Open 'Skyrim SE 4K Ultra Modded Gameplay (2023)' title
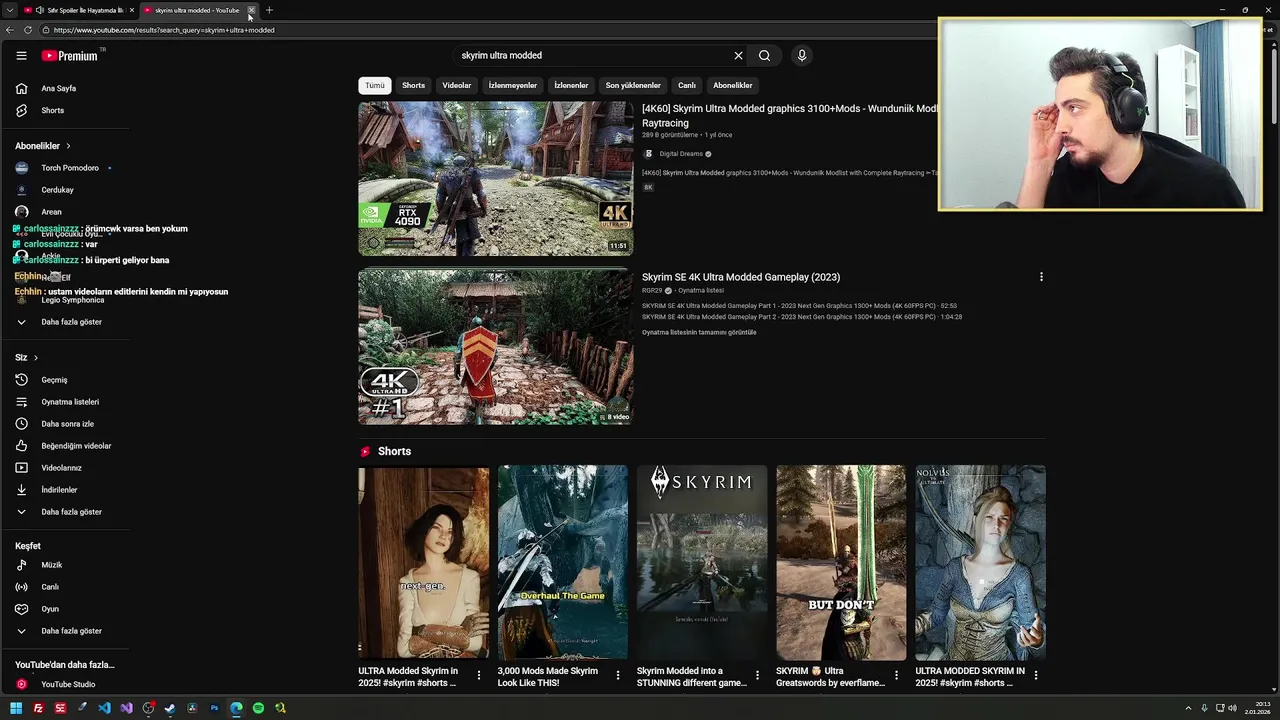The width and height of the screenshot is (1280, 720). click(741, 277)
